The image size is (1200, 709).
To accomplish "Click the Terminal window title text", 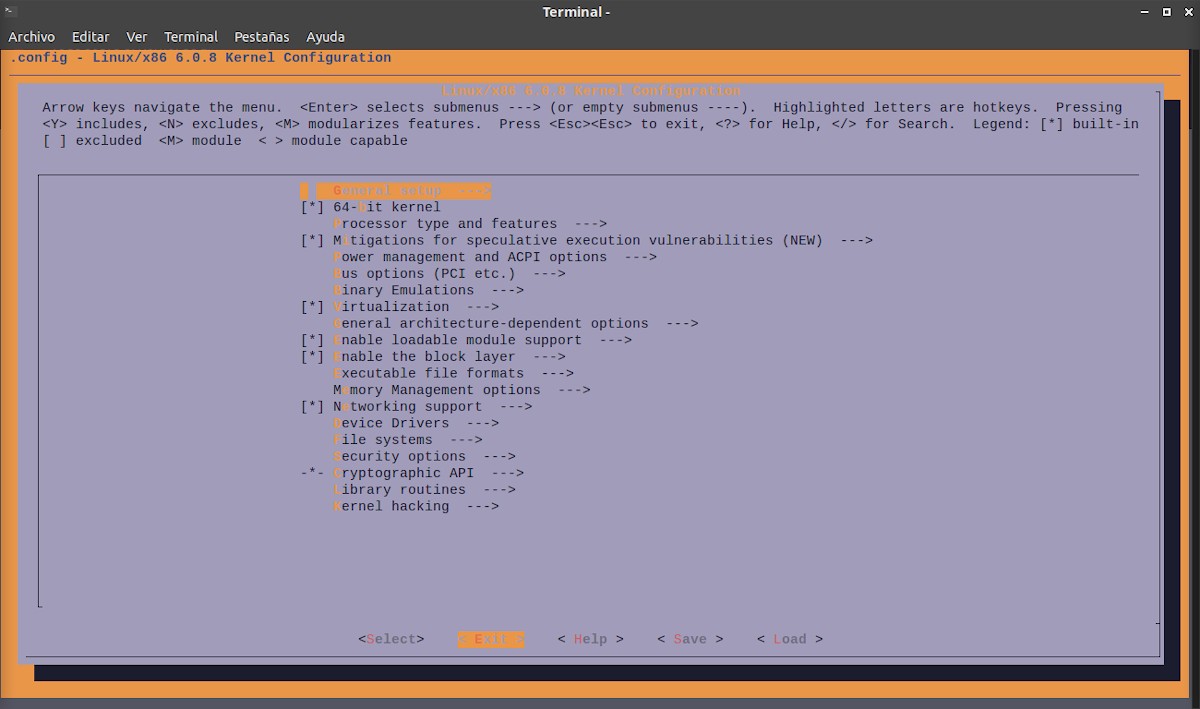I will pyautogui.click(x=576, y=12).
